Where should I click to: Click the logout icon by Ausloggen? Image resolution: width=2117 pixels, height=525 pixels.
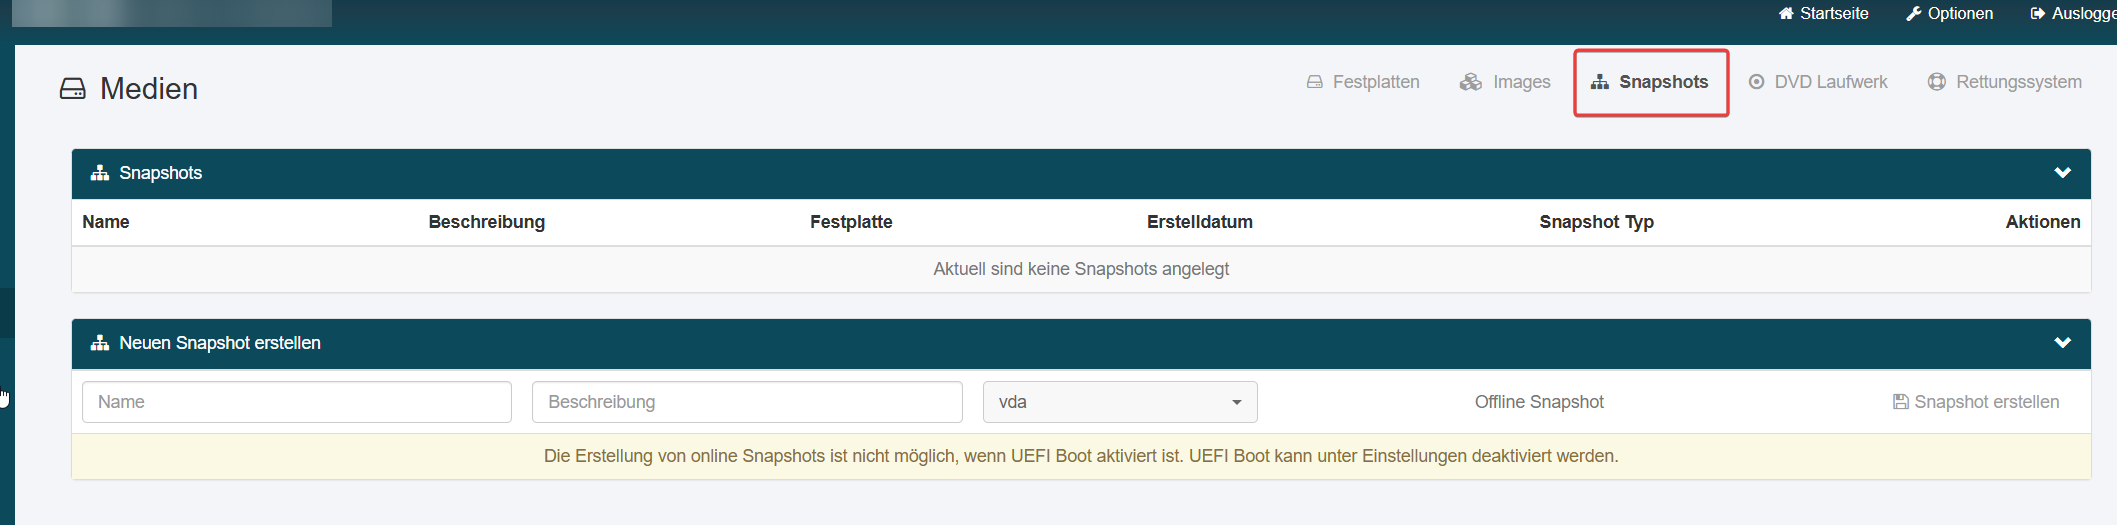click(2038, 14)
